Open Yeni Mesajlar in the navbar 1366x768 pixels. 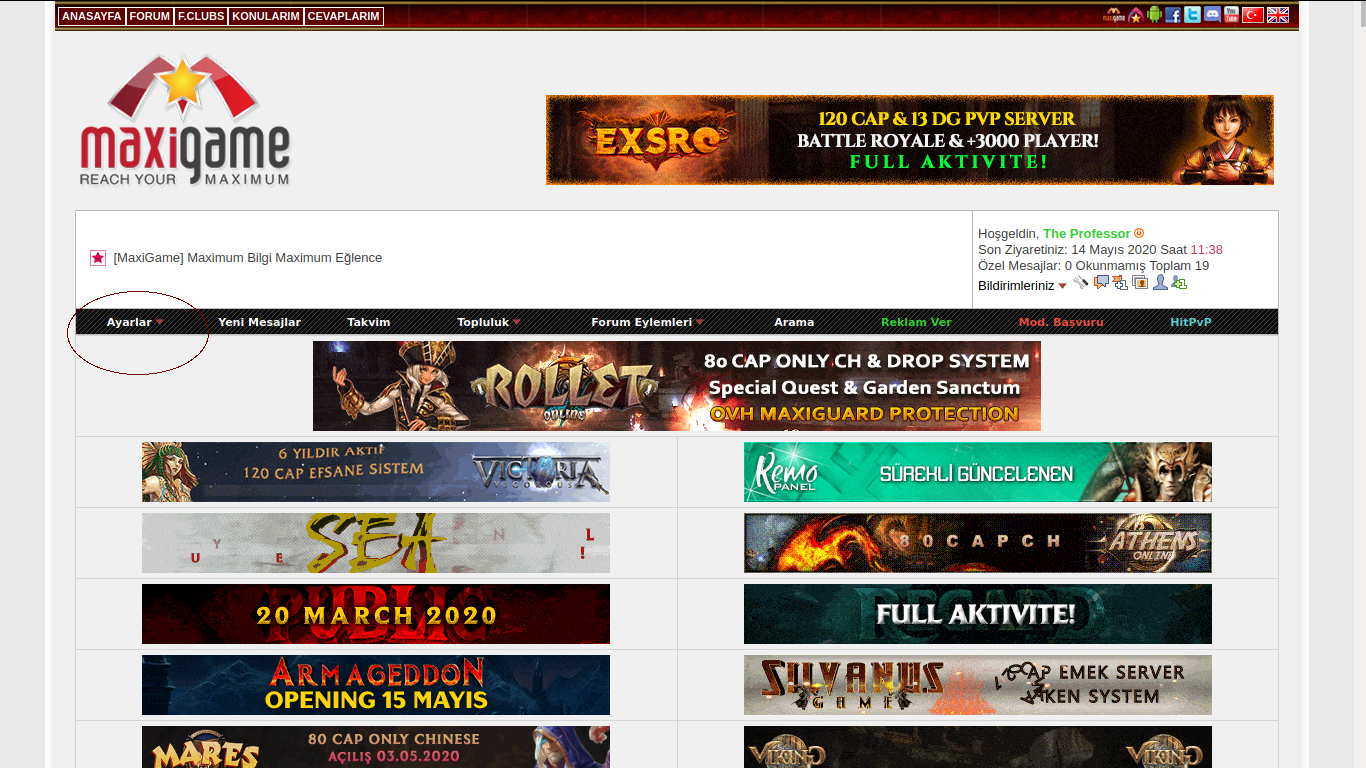pos(259,322)
